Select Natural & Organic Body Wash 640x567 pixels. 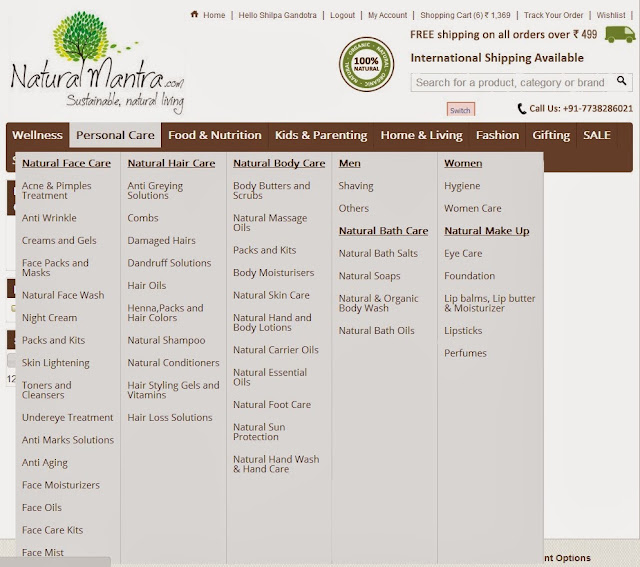click(x=378, y=303)
